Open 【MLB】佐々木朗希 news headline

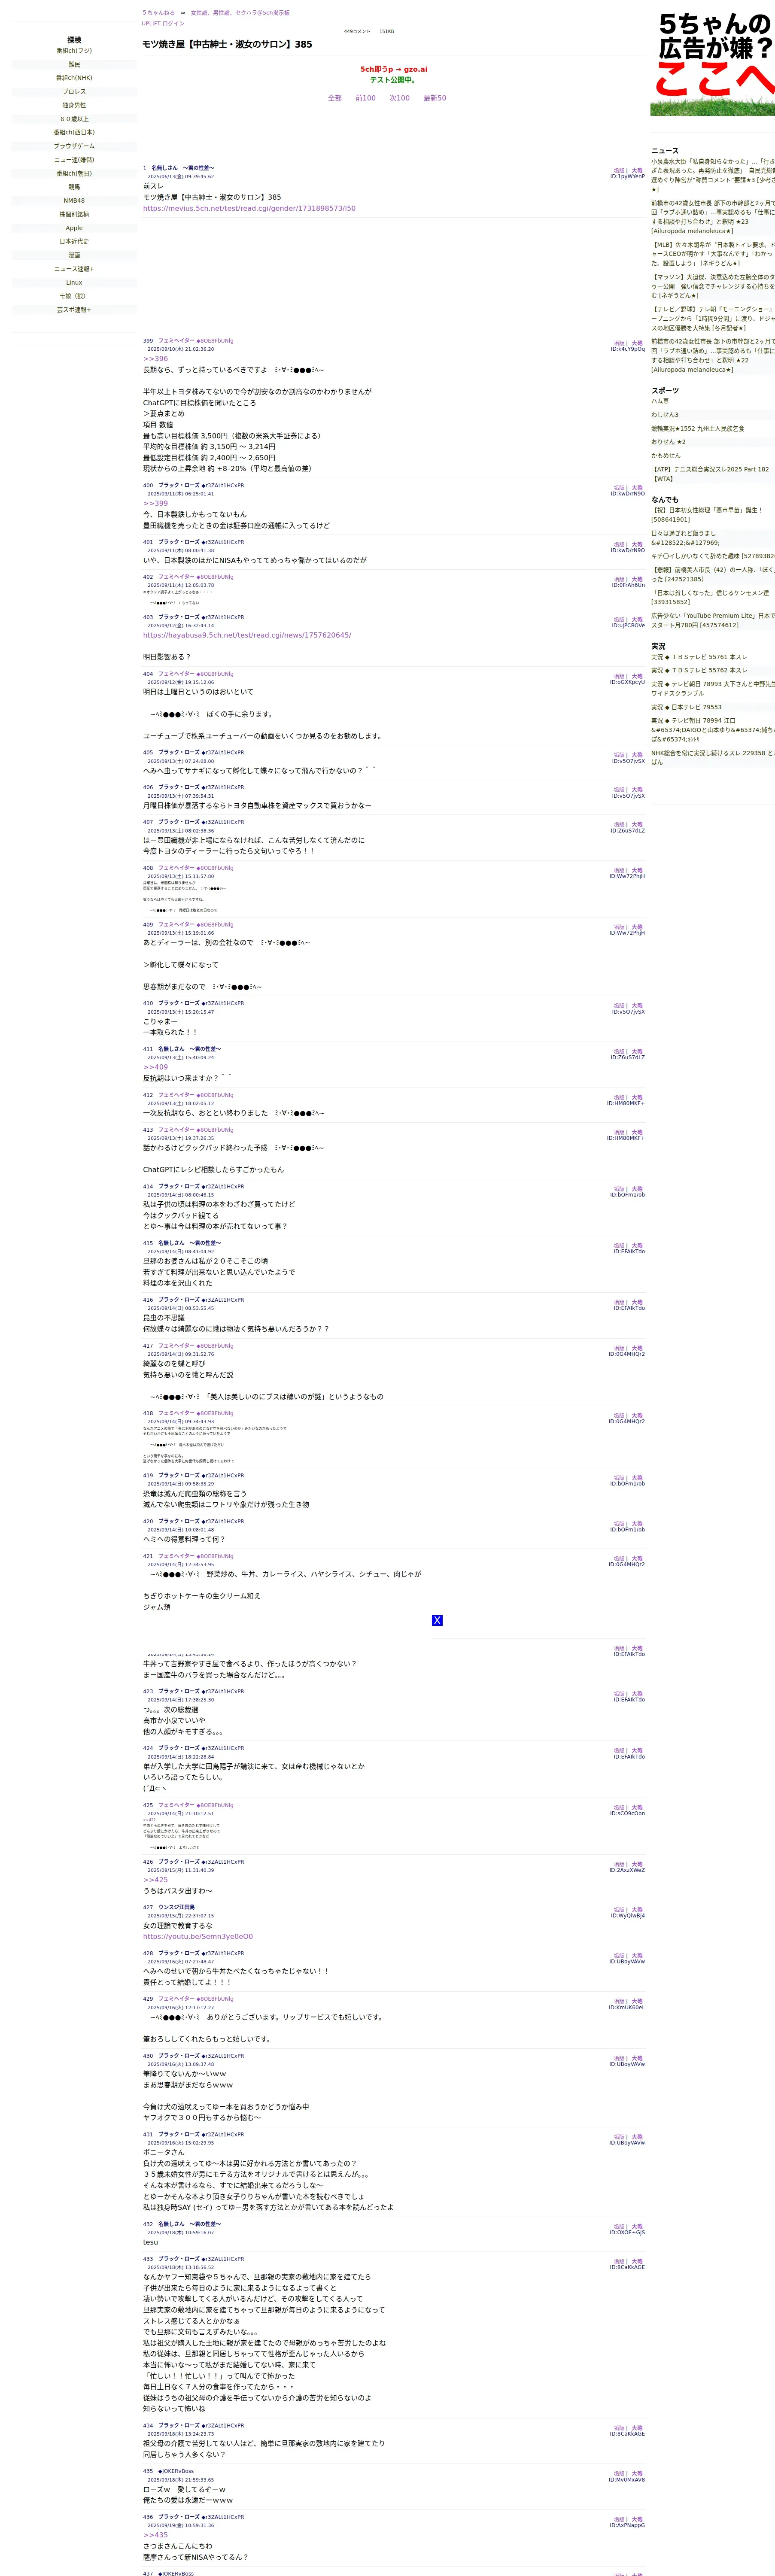[713, 254]
